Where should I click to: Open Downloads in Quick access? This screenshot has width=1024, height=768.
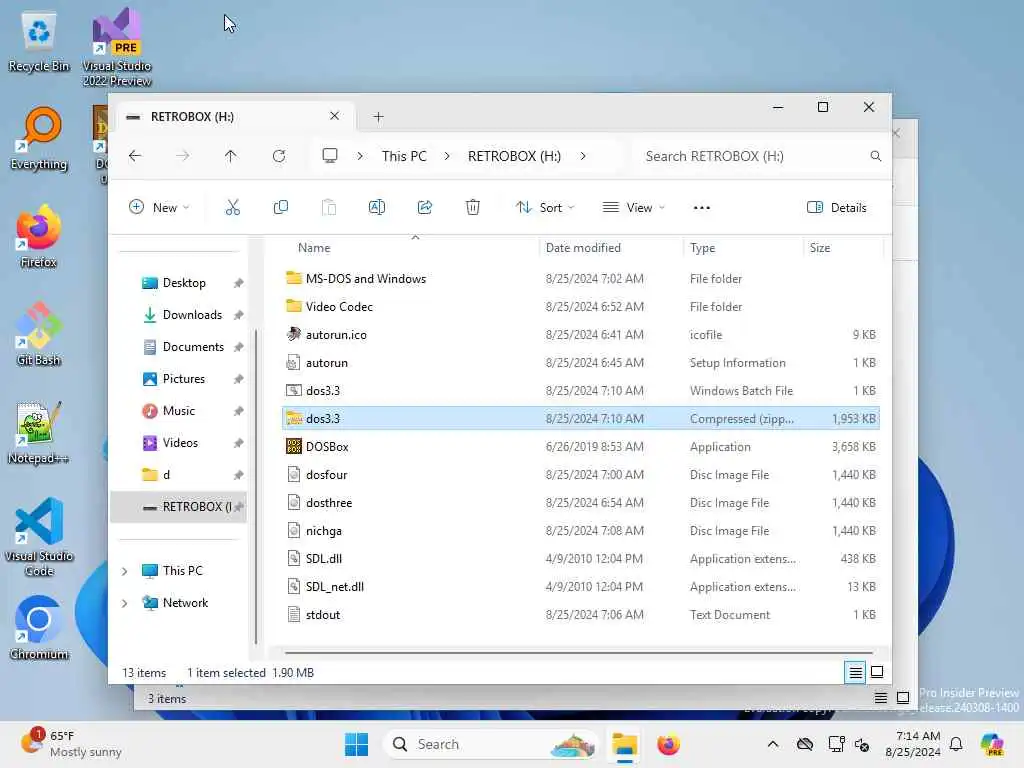[x=192, y=315]
